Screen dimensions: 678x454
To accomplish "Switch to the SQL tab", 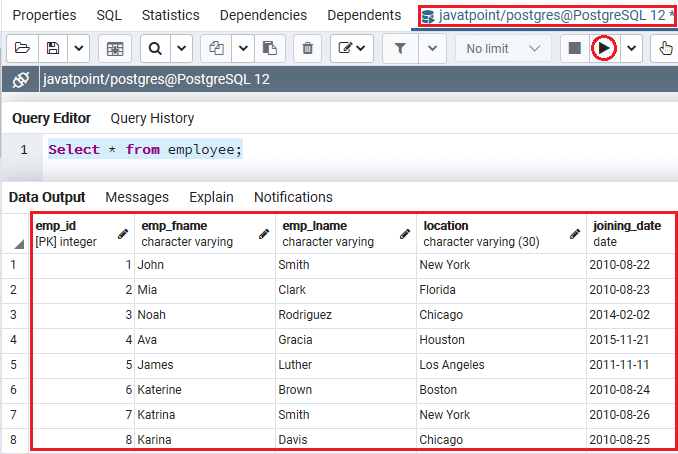I will 109,15.
